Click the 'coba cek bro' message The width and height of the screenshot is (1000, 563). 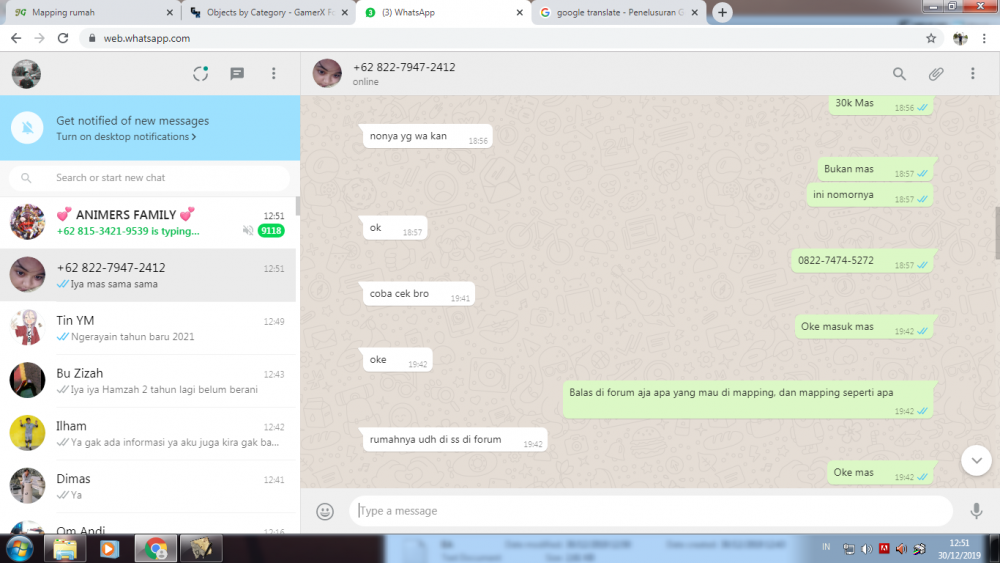point(418,294)
